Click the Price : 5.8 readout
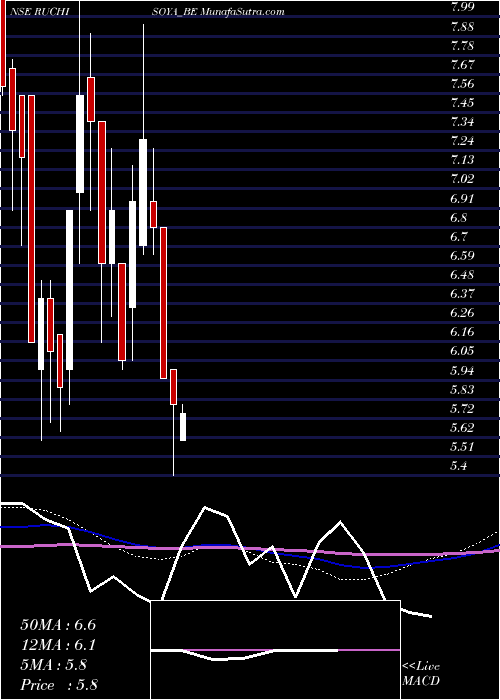 tap(59, 684)
